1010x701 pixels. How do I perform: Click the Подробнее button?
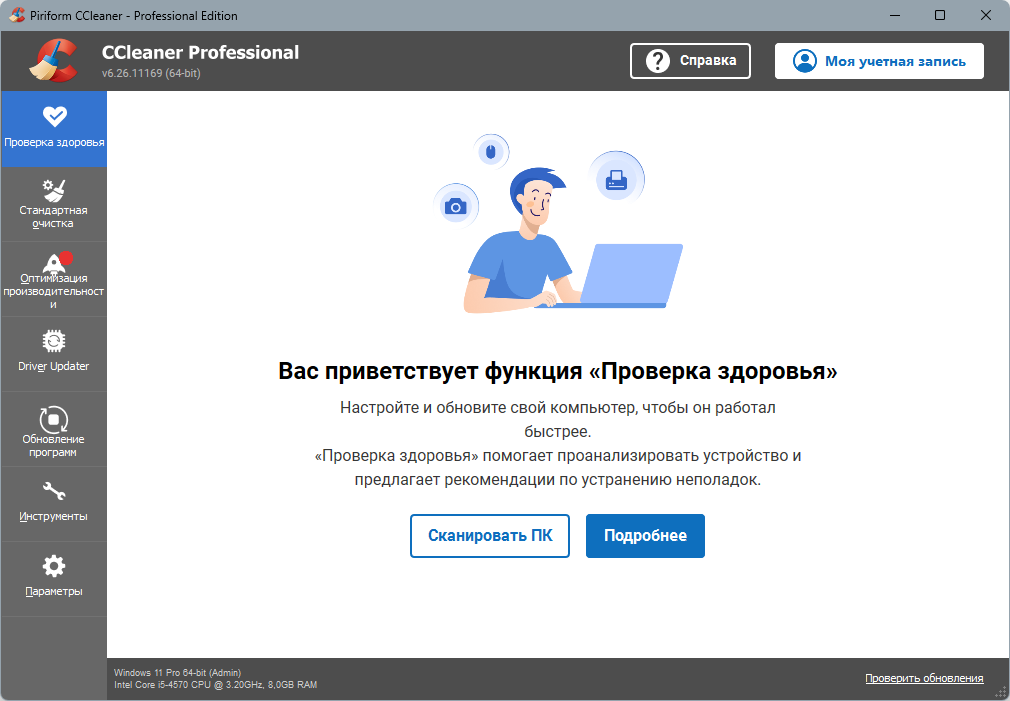pos(645,536)
